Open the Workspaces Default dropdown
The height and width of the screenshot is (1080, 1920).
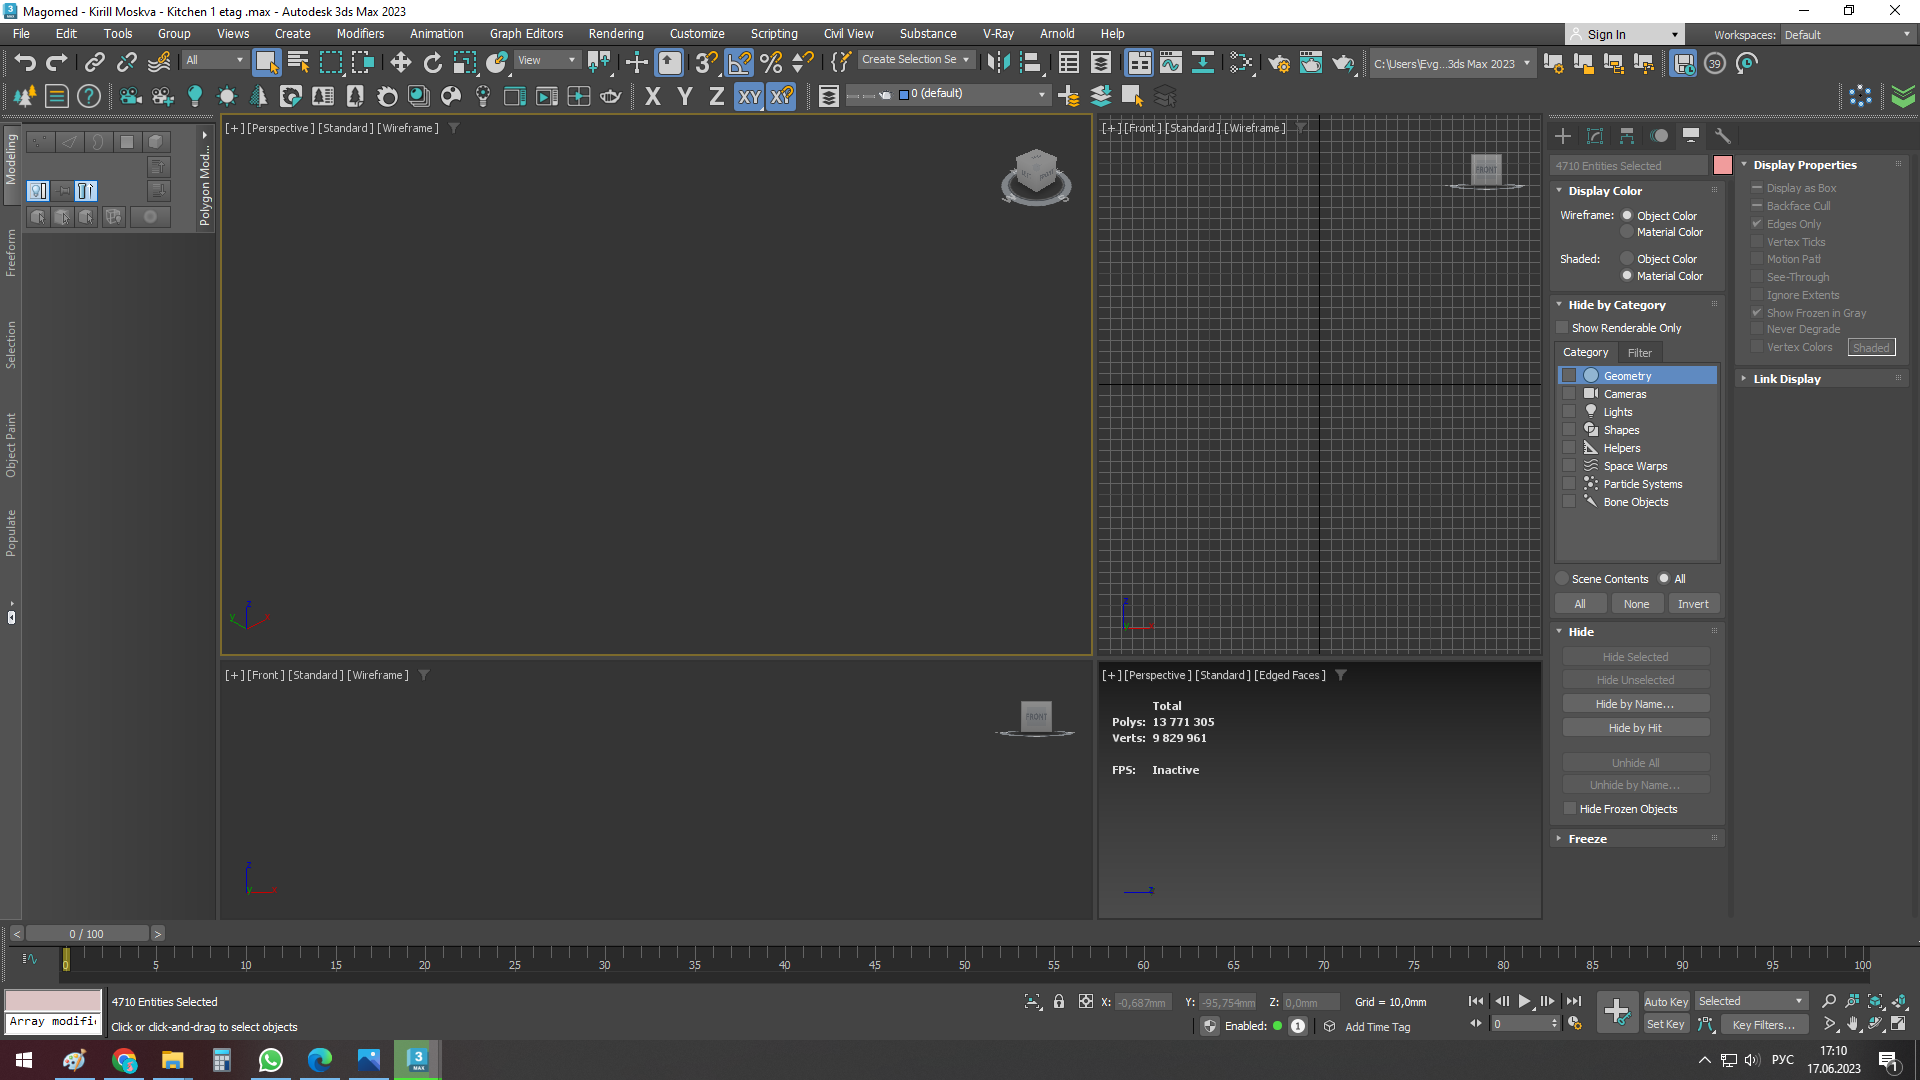[x=1847, y=35]
